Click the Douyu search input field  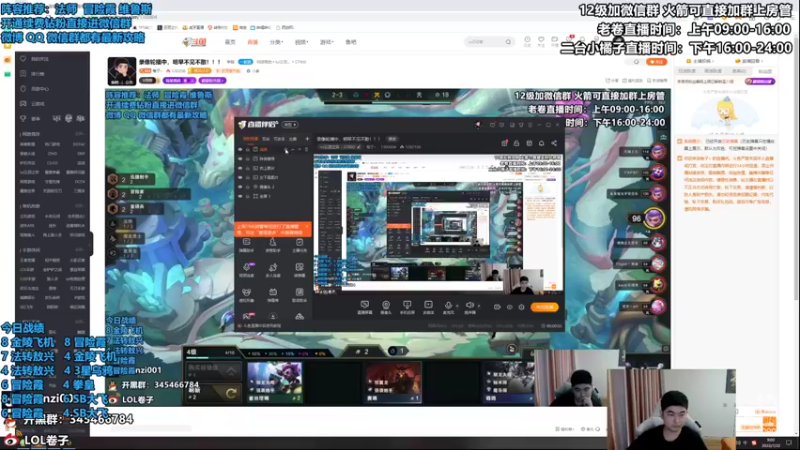(485, 42)
